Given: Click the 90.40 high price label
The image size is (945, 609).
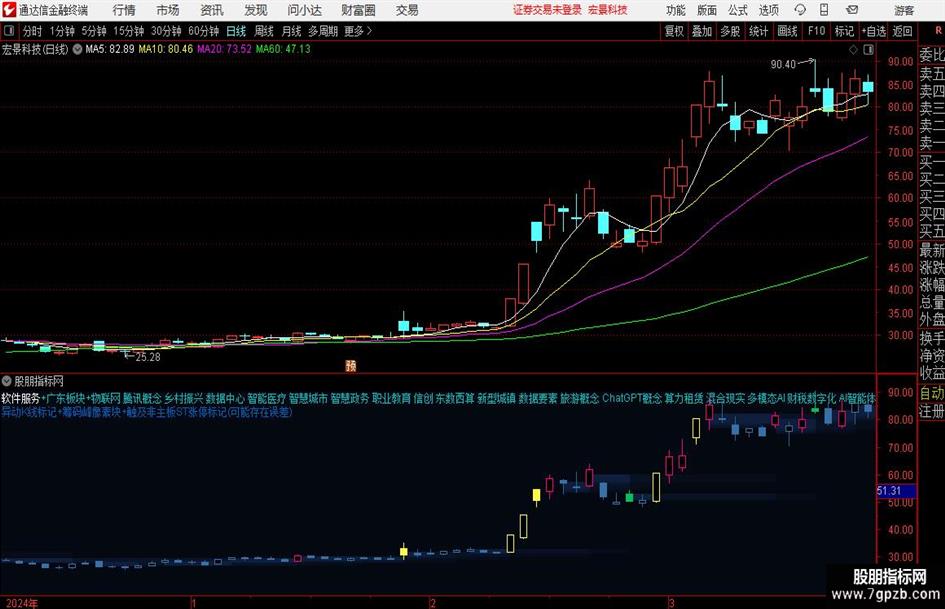Looking at the screenshot, I should click(783, 64).
